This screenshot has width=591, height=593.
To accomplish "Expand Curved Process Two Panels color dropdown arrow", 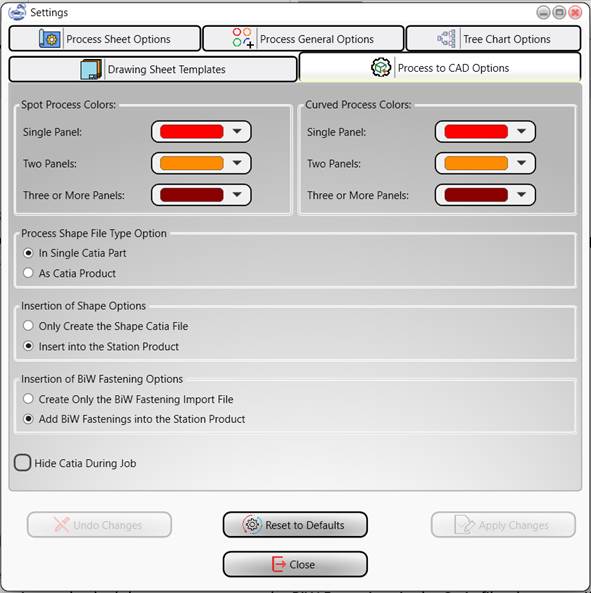I will click(521, 163).
